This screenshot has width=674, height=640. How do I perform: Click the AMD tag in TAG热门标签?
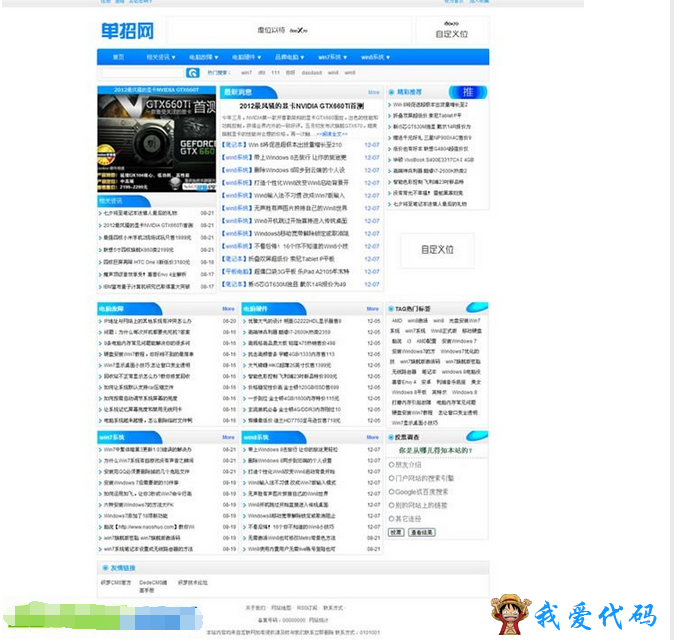pos(397,321)
